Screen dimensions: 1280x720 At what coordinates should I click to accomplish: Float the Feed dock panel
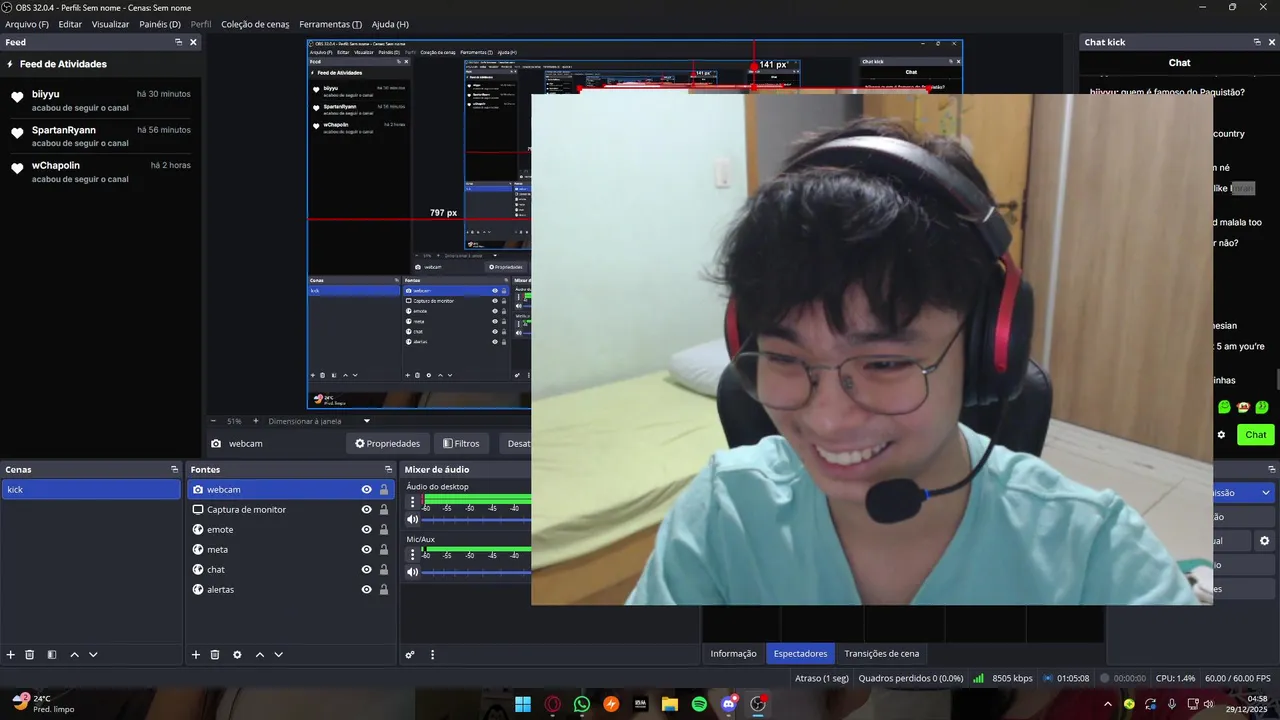click(x=178, y=42)
